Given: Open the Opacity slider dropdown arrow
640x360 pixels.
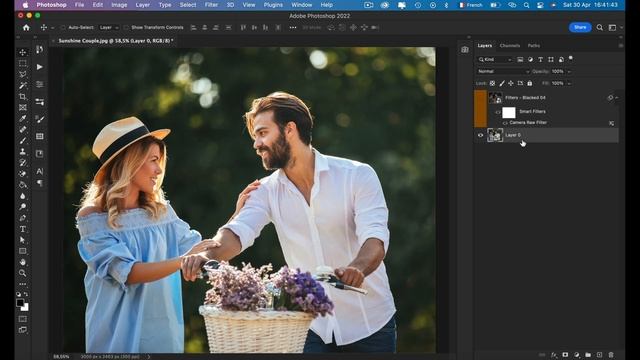Looking at the screenshot, I should coord(569,71).
